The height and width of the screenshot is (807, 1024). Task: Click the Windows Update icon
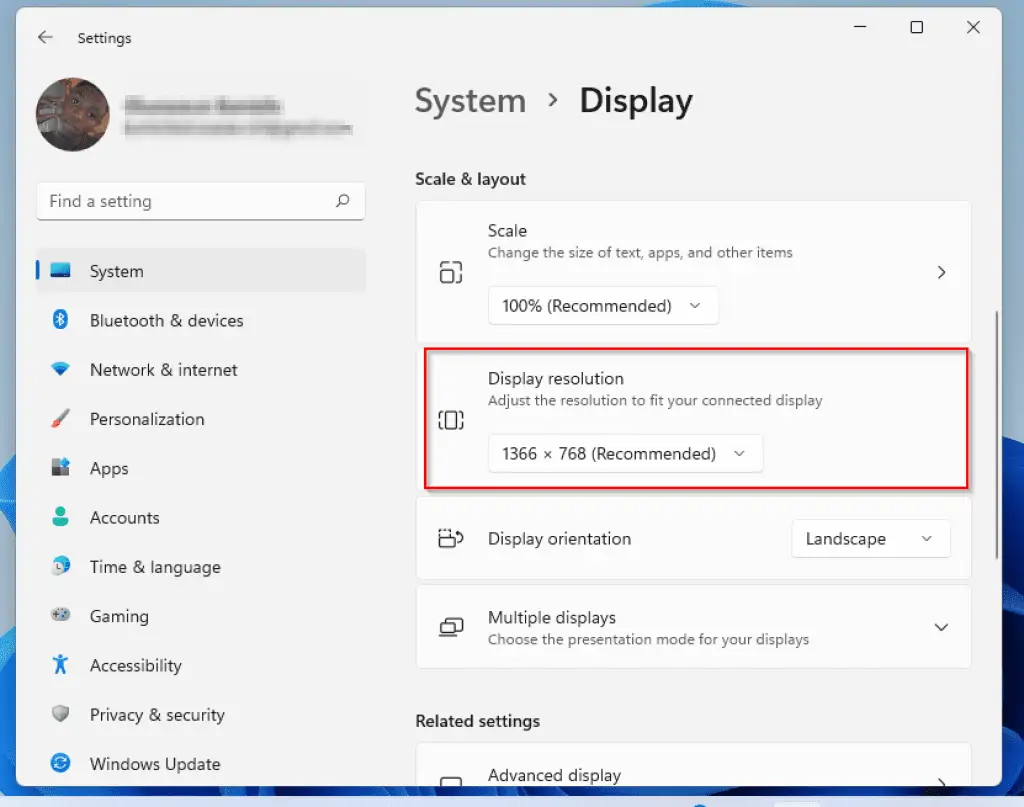[x=61, y=763]
